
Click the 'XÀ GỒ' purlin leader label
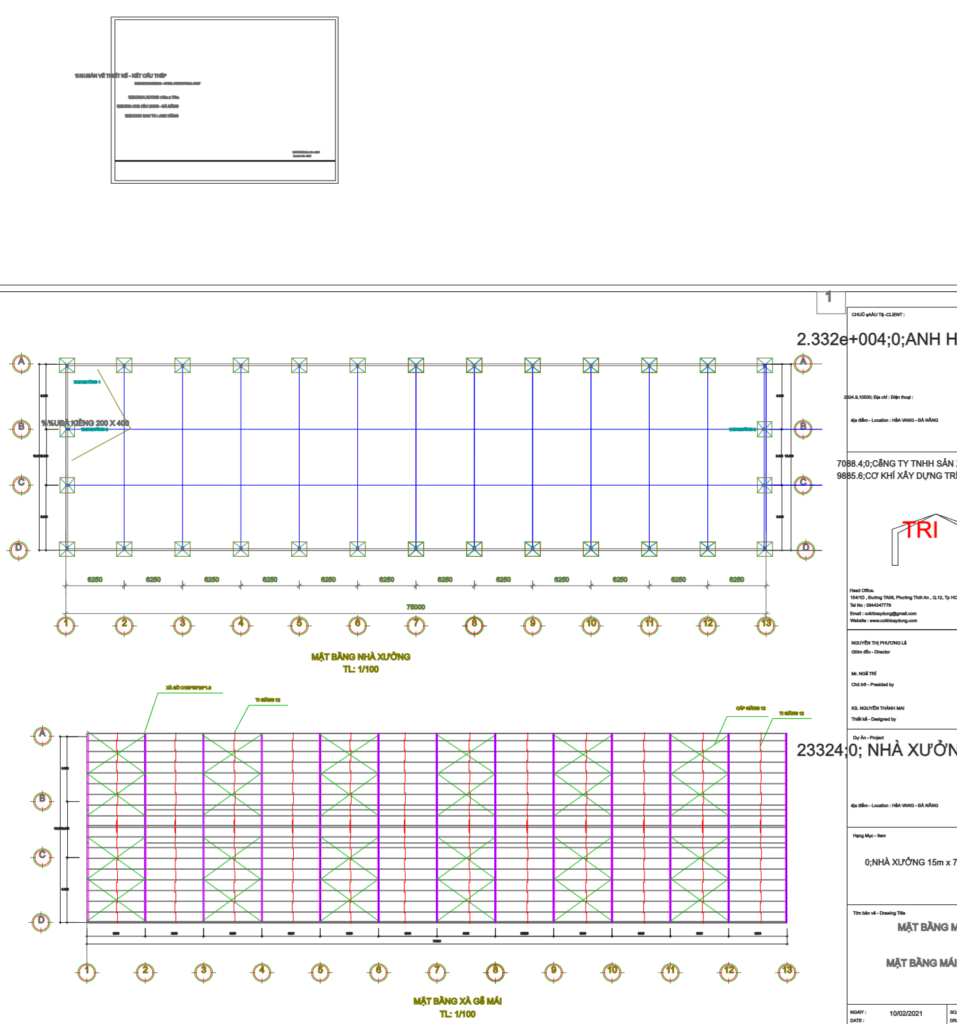click(x=188, y=688)
